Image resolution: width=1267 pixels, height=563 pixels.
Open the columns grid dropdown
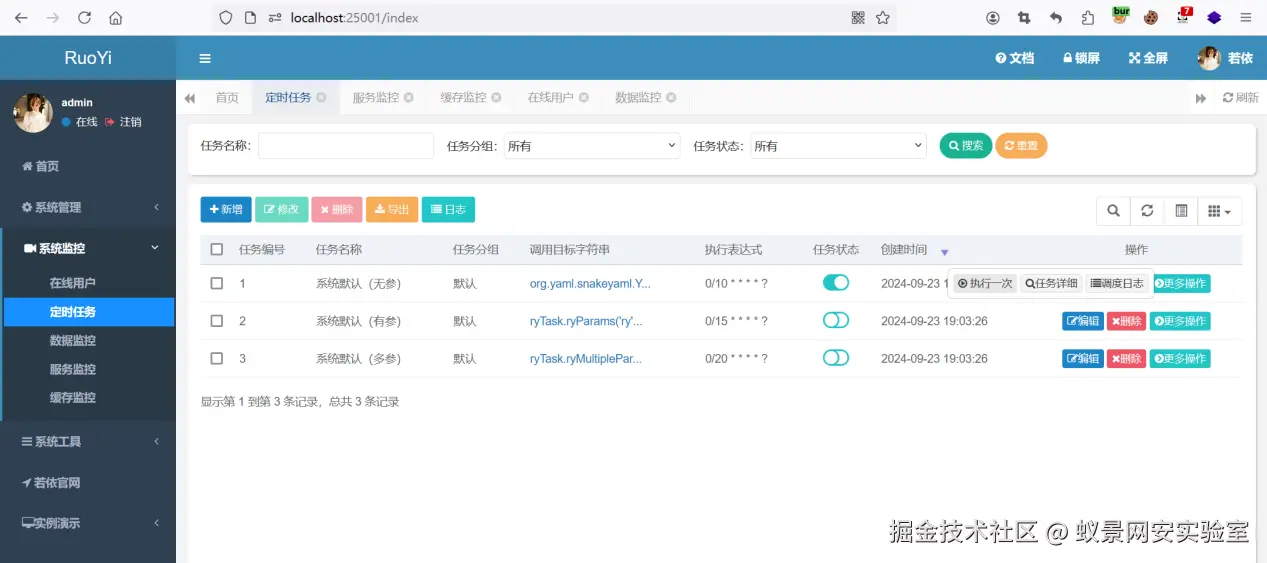(x=1220, y=211)
